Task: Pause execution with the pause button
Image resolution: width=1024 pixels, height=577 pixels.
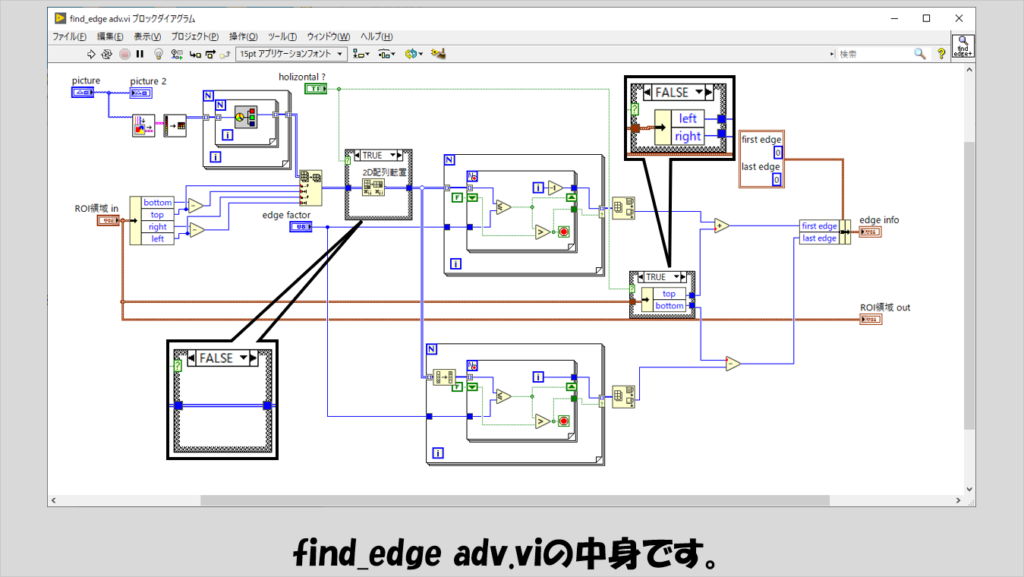Action: point(140,54)
